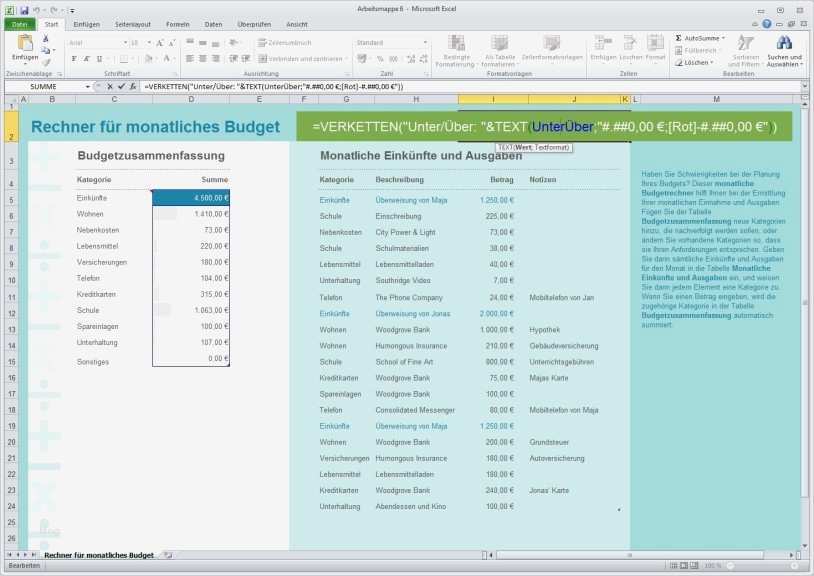Click the Zellenformatvorlagen icon
Viewport: 814px width, 576px height.
(x=551, y=44)
